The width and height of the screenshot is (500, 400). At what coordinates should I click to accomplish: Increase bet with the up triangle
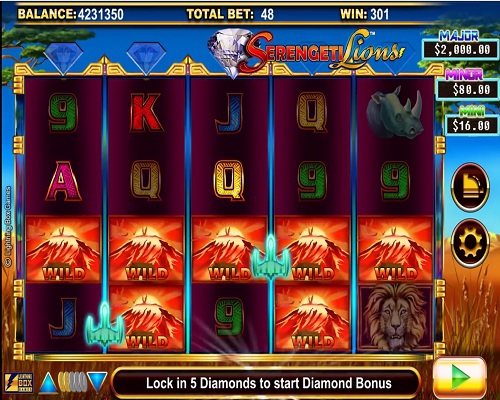[49, 382]
